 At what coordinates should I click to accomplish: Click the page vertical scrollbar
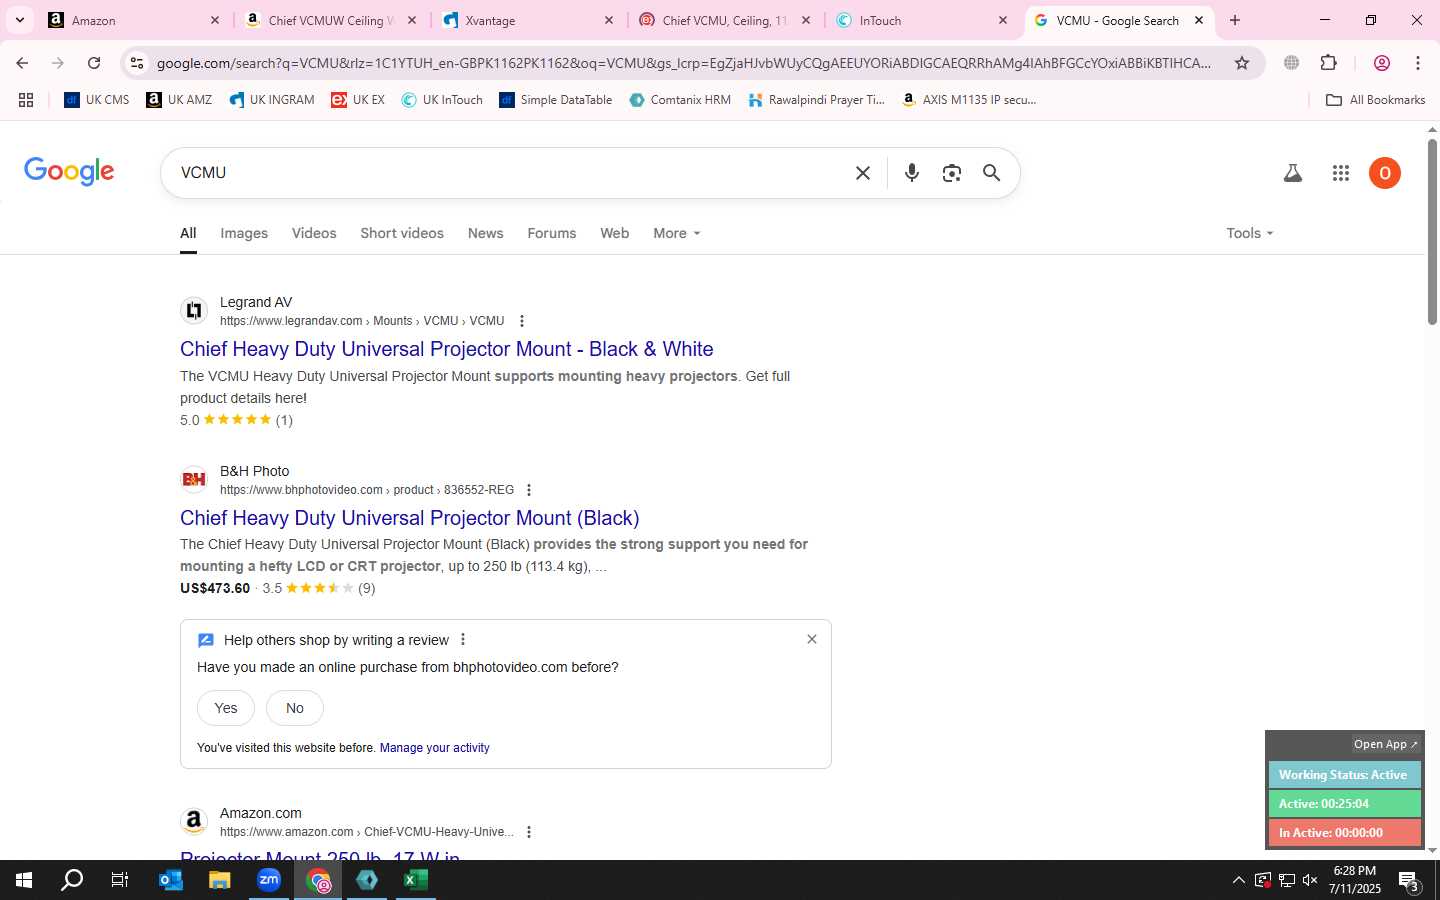1432,232
